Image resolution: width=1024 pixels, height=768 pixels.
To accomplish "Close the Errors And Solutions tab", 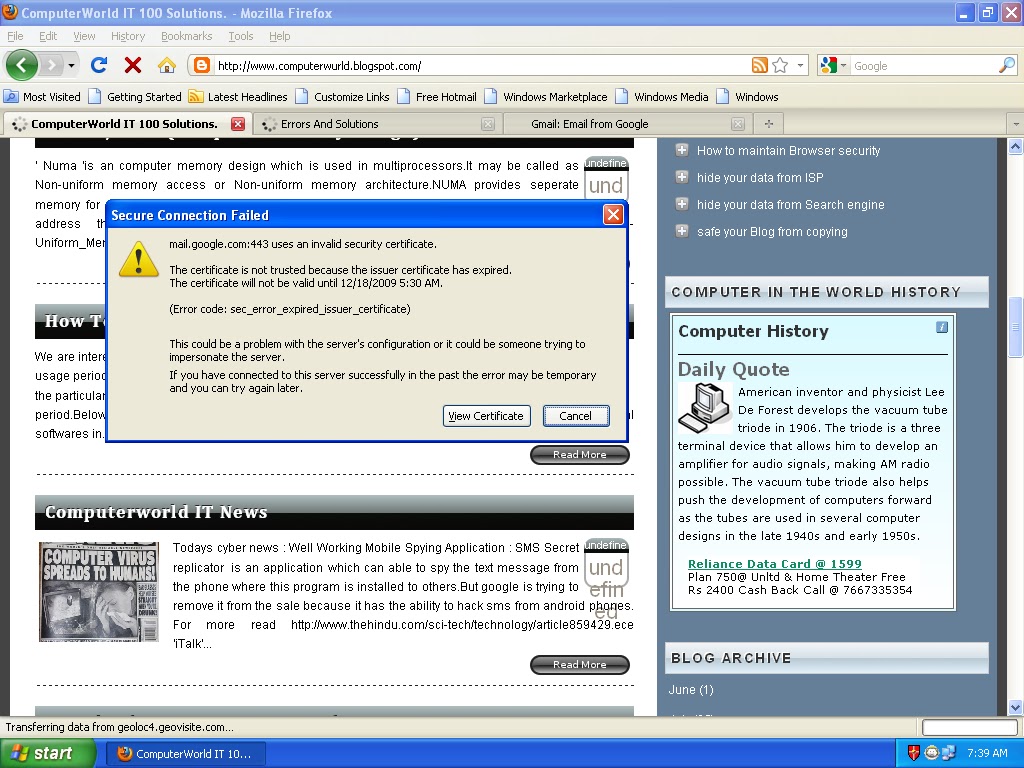I will [487, 124].
